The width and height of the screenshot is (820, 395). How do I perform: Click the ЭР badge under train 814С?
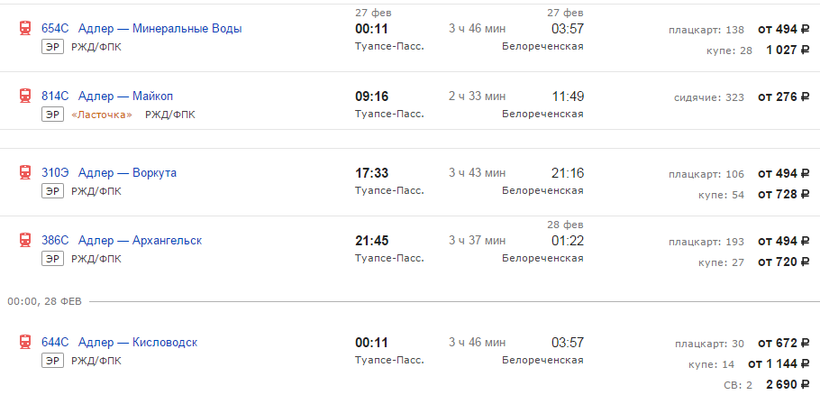[52, 115]
